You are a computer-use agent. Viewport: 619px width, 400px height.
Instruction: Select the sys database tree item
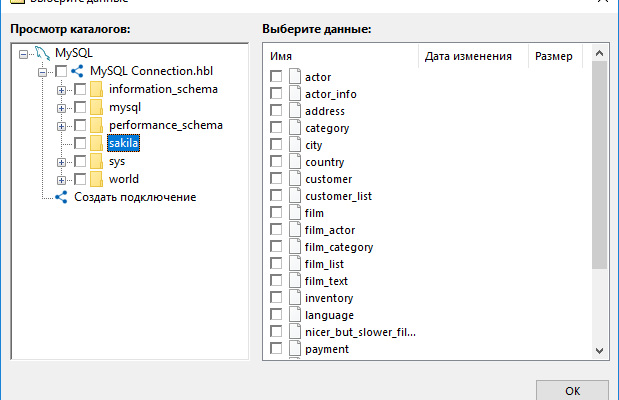tap(116, 162)
